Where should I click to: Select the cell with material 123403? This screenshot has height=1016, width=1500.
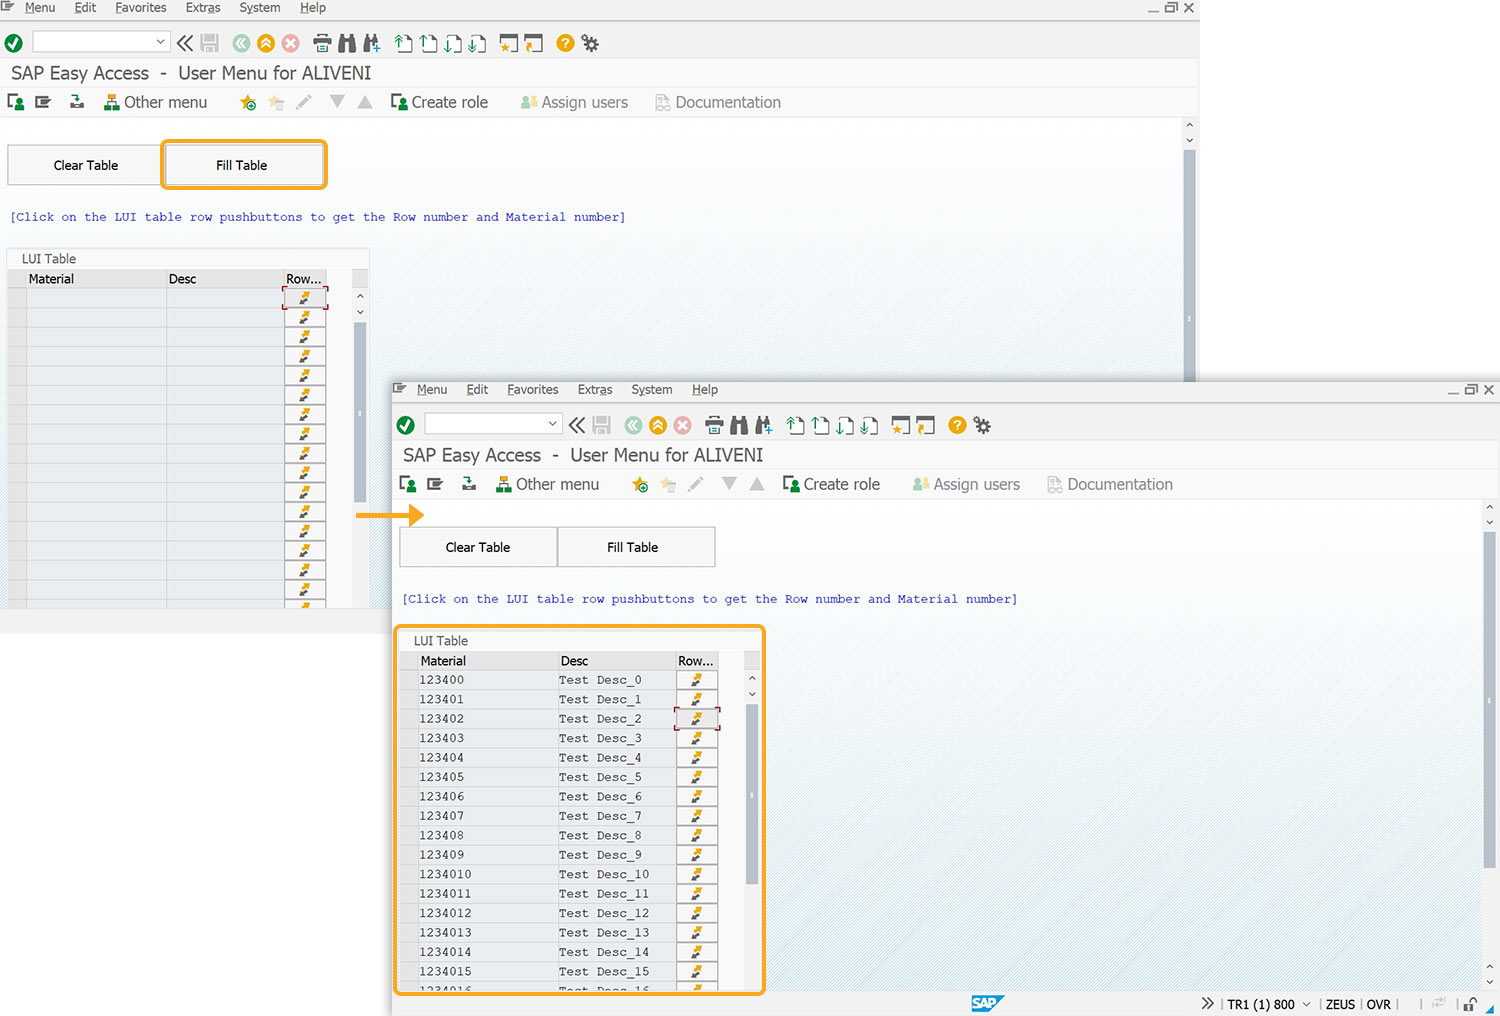(x=488, y=738)
